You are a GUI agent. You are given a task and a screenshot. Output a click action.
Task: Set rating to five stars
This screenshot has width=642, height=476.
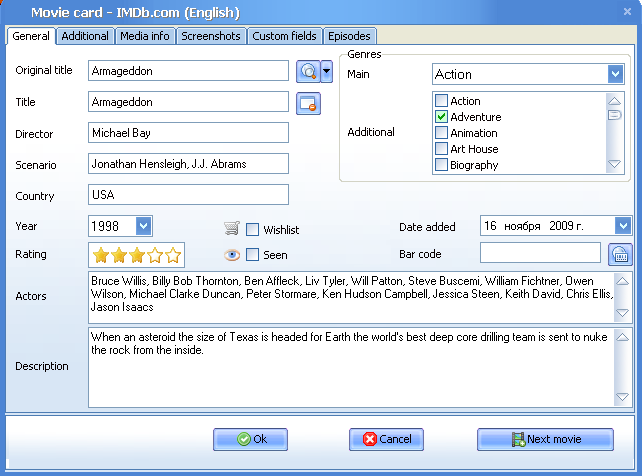(173, 255)
